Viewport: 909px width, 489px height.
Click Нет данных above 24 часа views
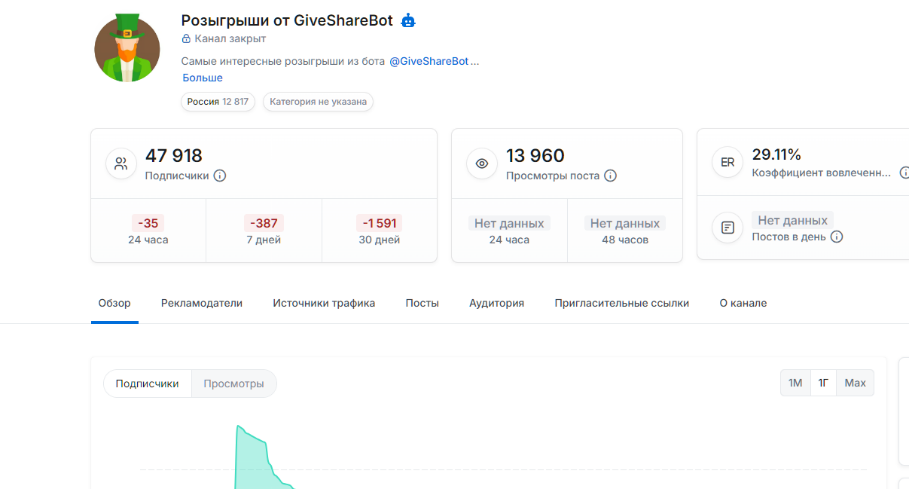(509, 224)
